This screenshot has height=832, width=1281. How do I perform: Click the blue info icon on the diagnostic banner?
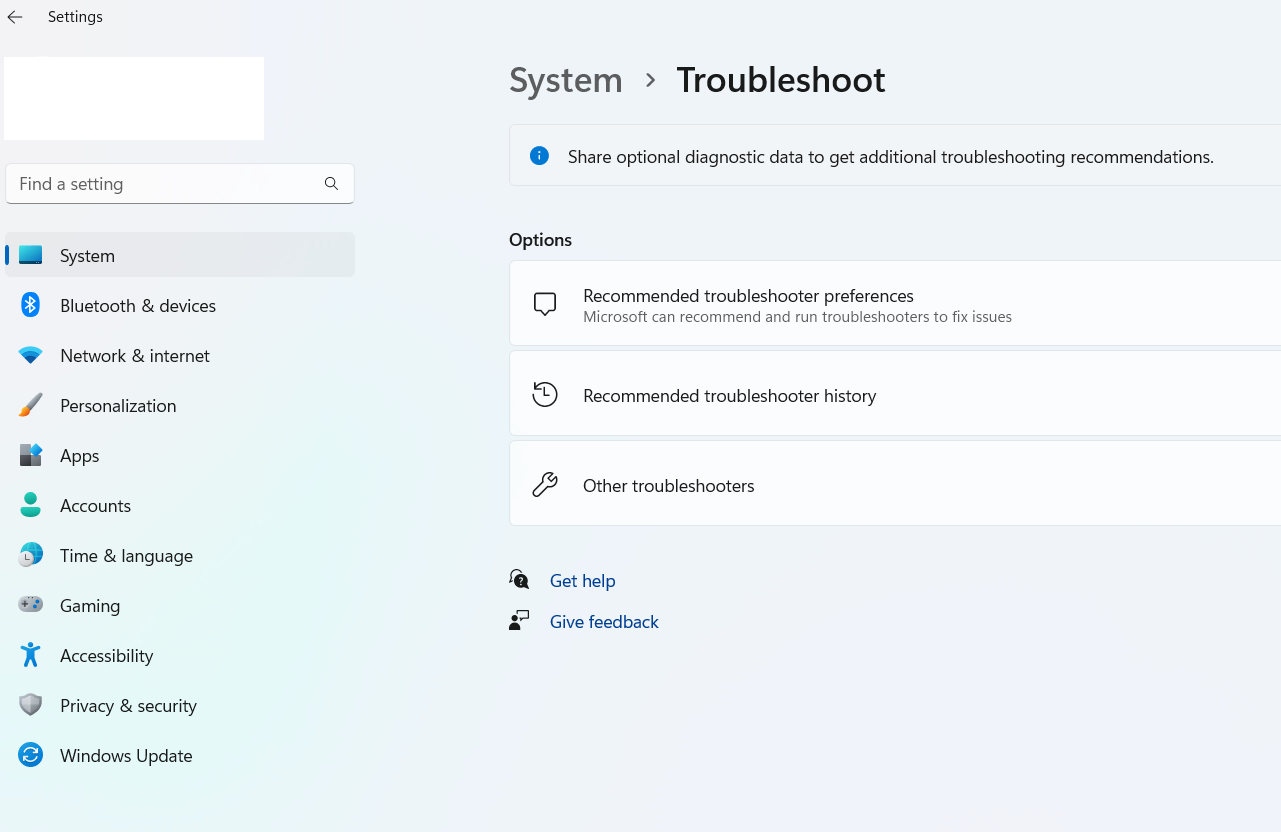539,156
